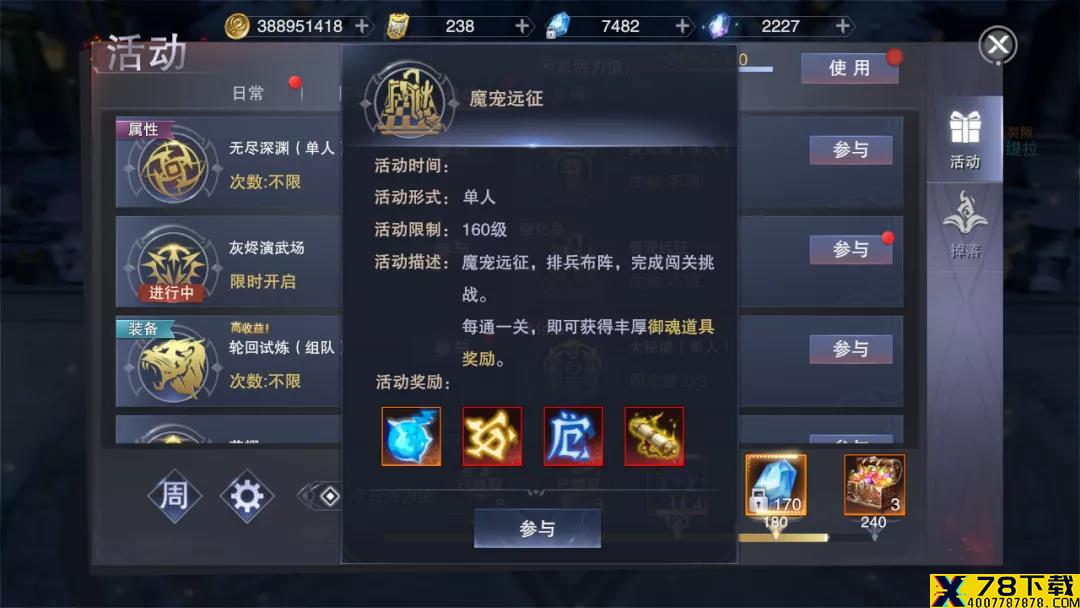The height and width of the screenshot is (608, 1080).
Task: Close the activity window
Action: (x=998, y=45)
